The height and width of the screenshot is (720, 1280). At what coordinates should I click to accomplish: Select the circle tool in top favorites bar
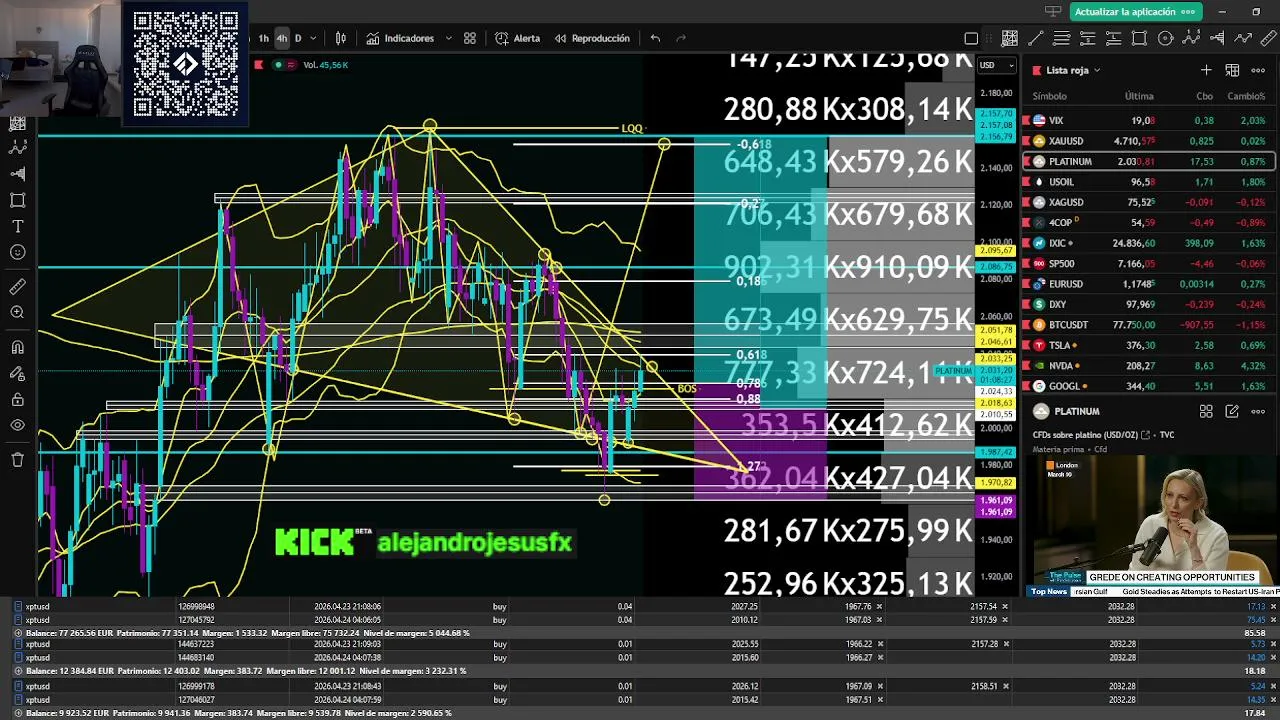tap(1165, 38)
